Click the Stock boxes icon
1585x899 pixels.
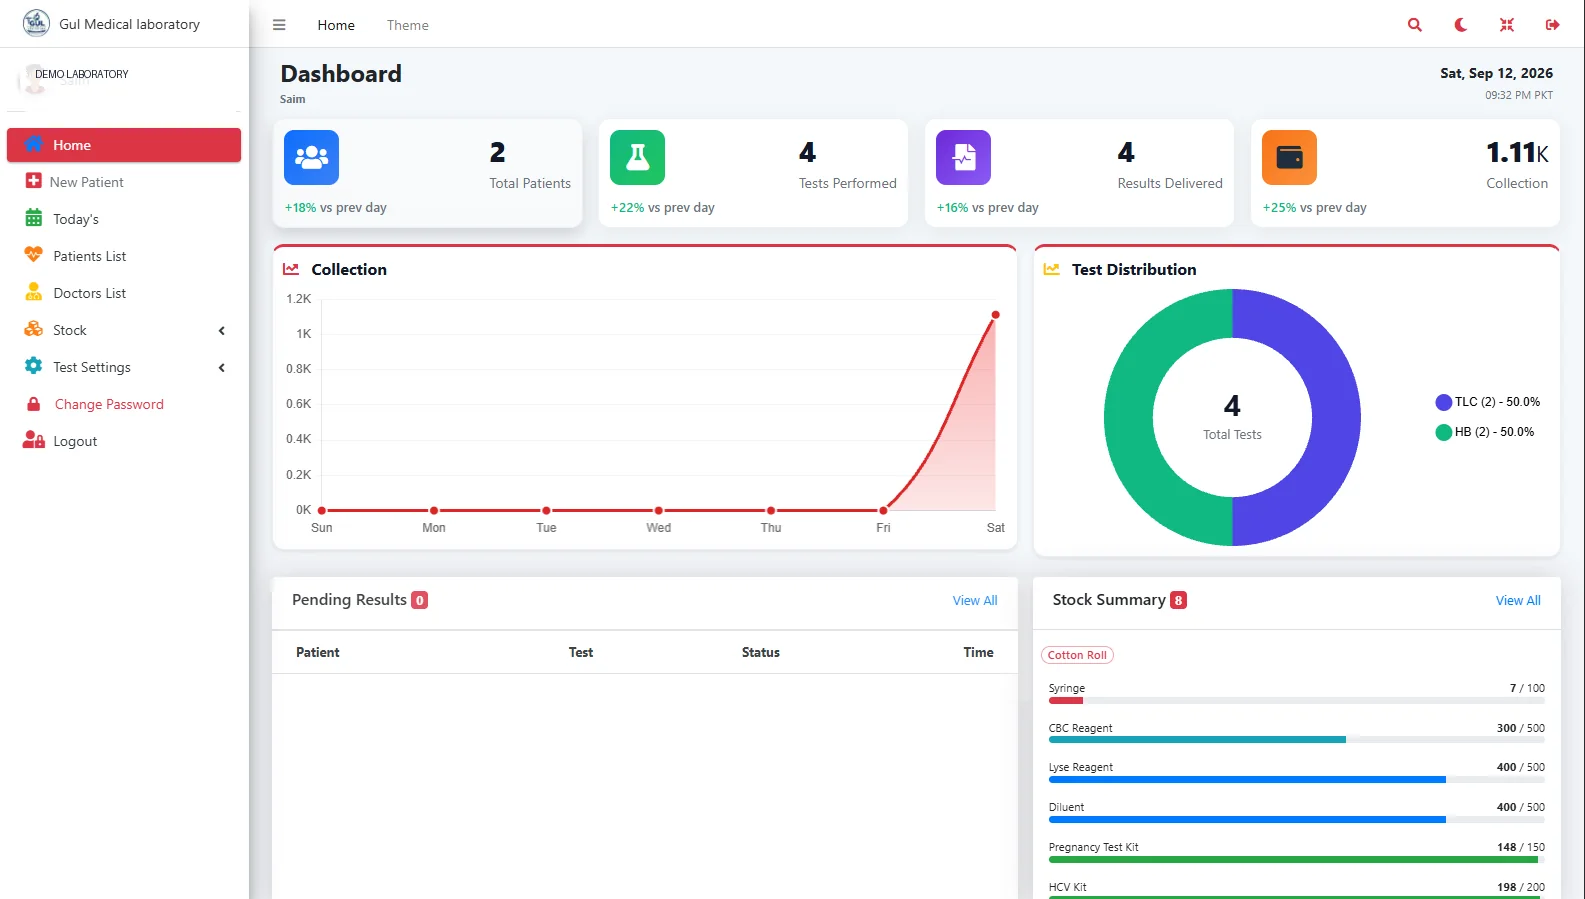tap(33, 329)
